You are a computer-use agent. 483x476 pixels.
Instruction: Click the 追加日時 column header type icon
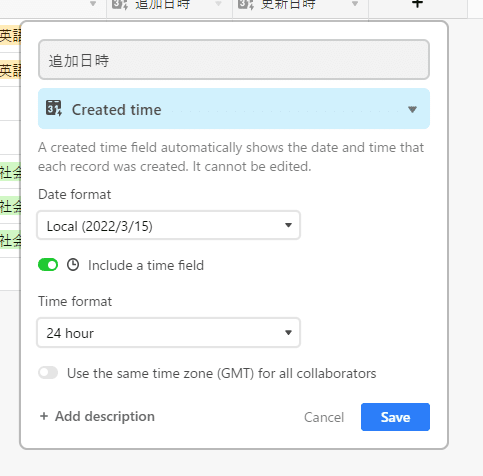[120, 5]
